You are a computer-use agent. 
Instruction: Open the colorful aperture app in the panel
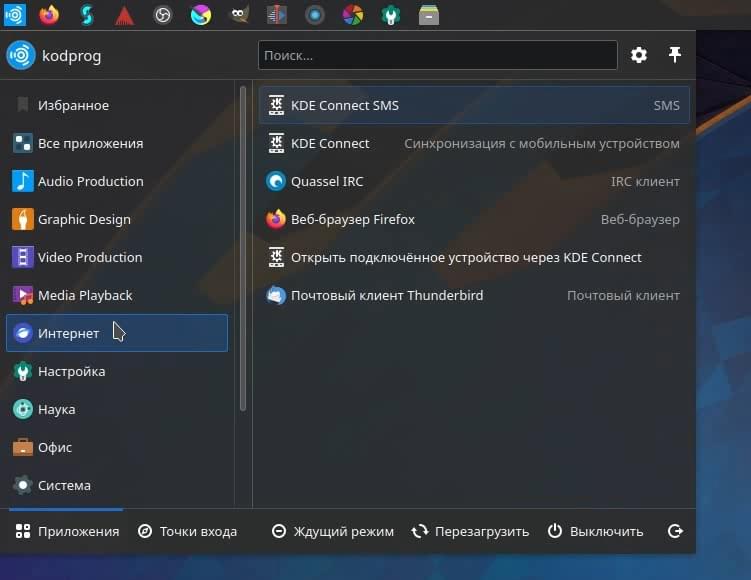(353, 15)
